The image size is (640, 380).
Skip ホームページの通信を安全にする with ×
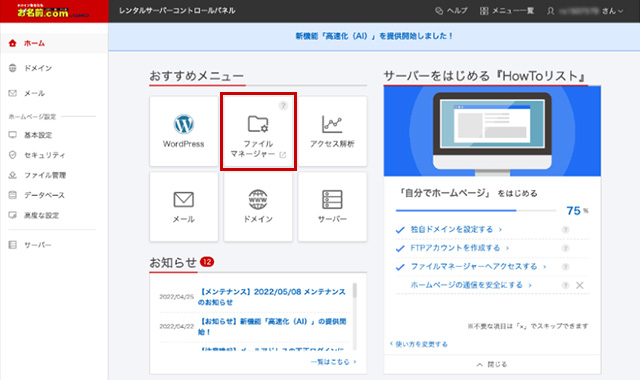[580, 285]
